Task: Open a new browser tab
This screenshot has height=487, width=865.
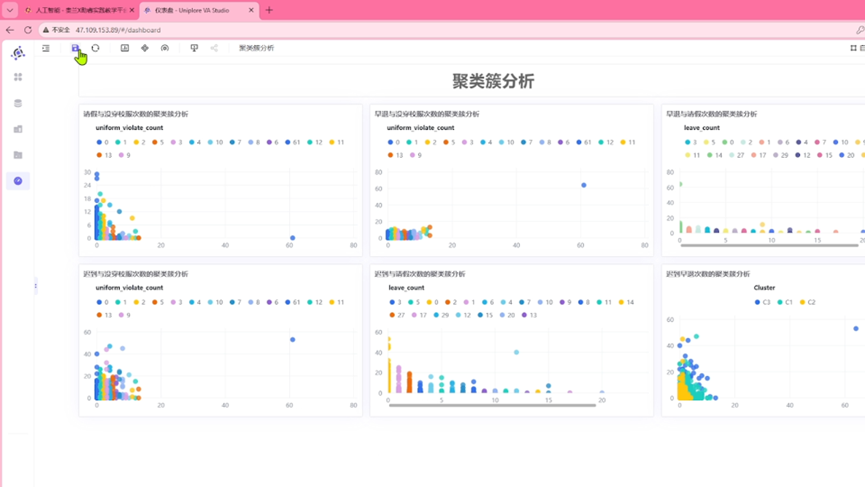Action: 269,10
